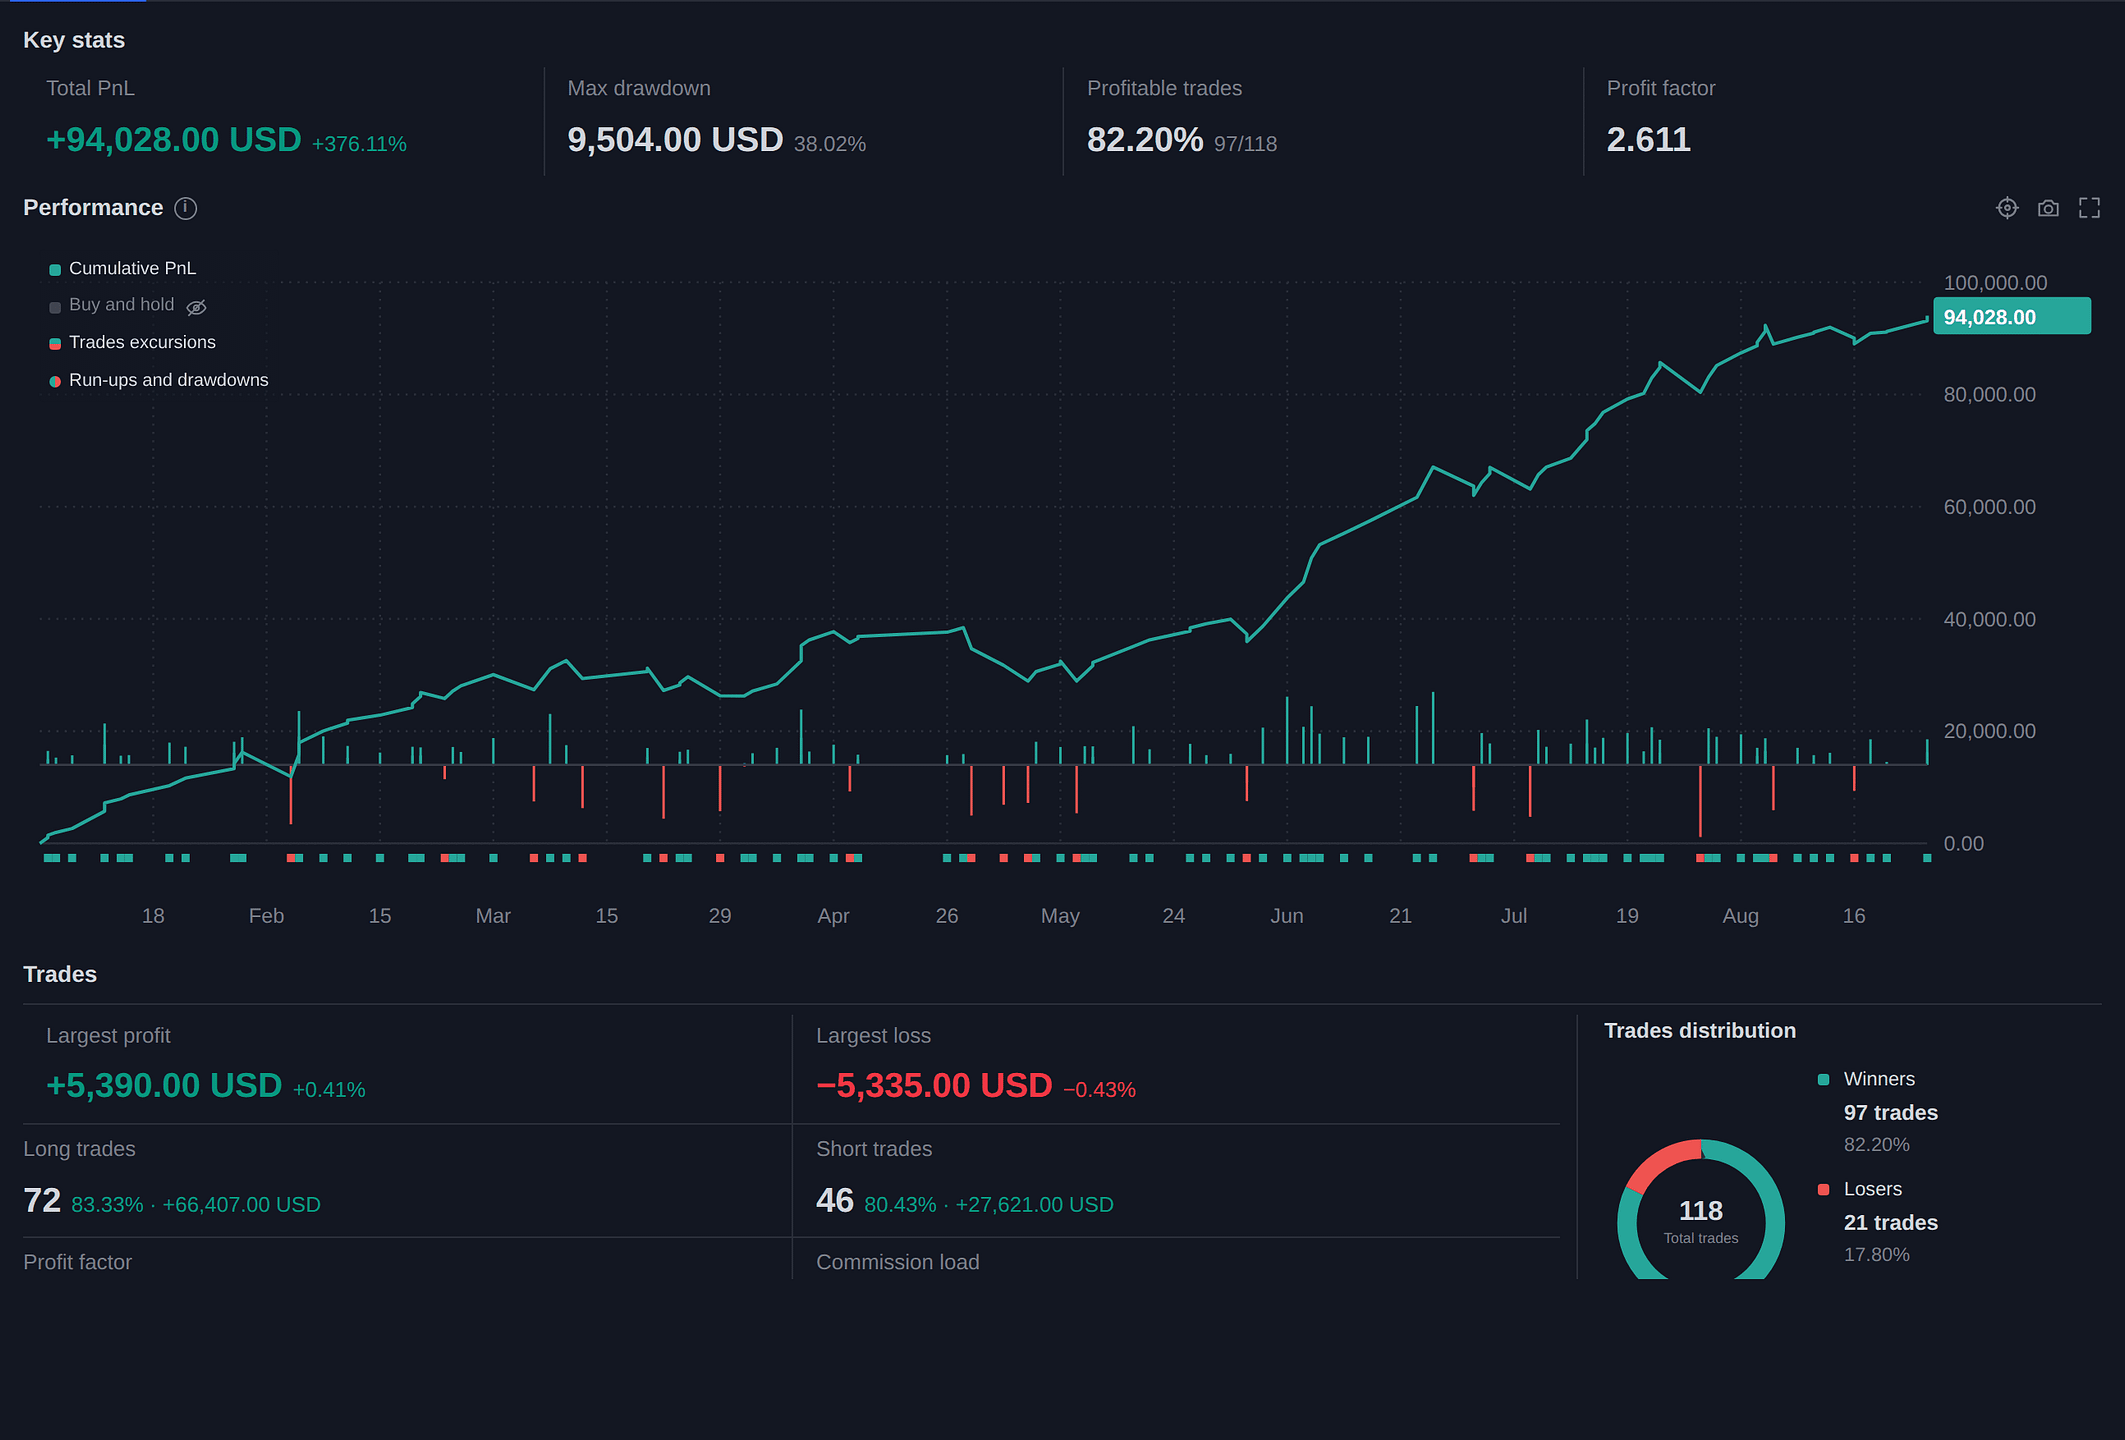Click the 38.02% max drawdown percentage
The height and width of the screenshot is (1440, 2125).
coord(830,144)
